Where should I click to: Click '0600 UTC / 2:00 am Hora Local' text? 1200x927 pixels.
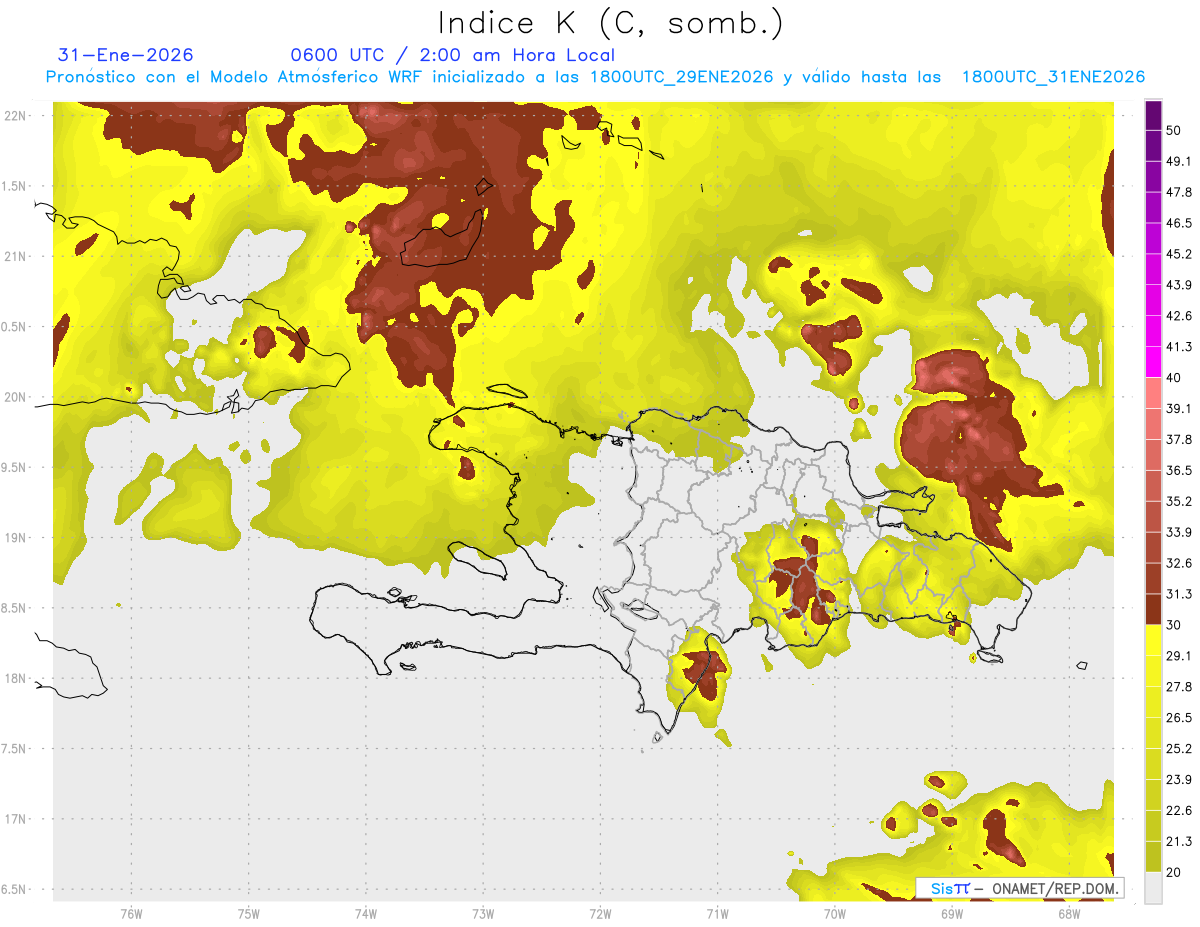(x=452, y=55)
